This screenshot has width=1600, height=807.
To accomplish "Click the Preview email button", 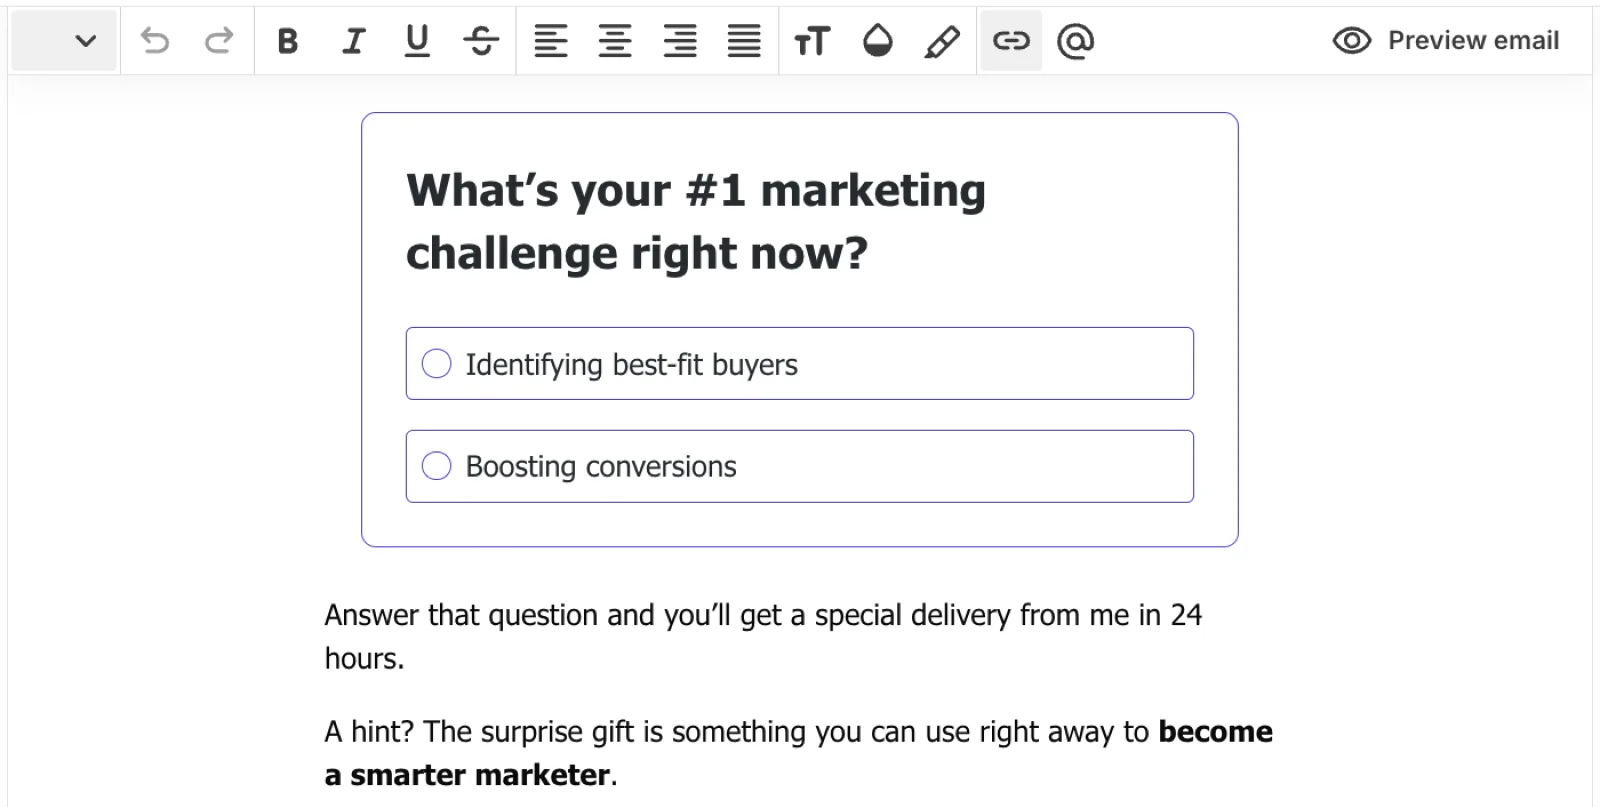I will click(1446, 41).
